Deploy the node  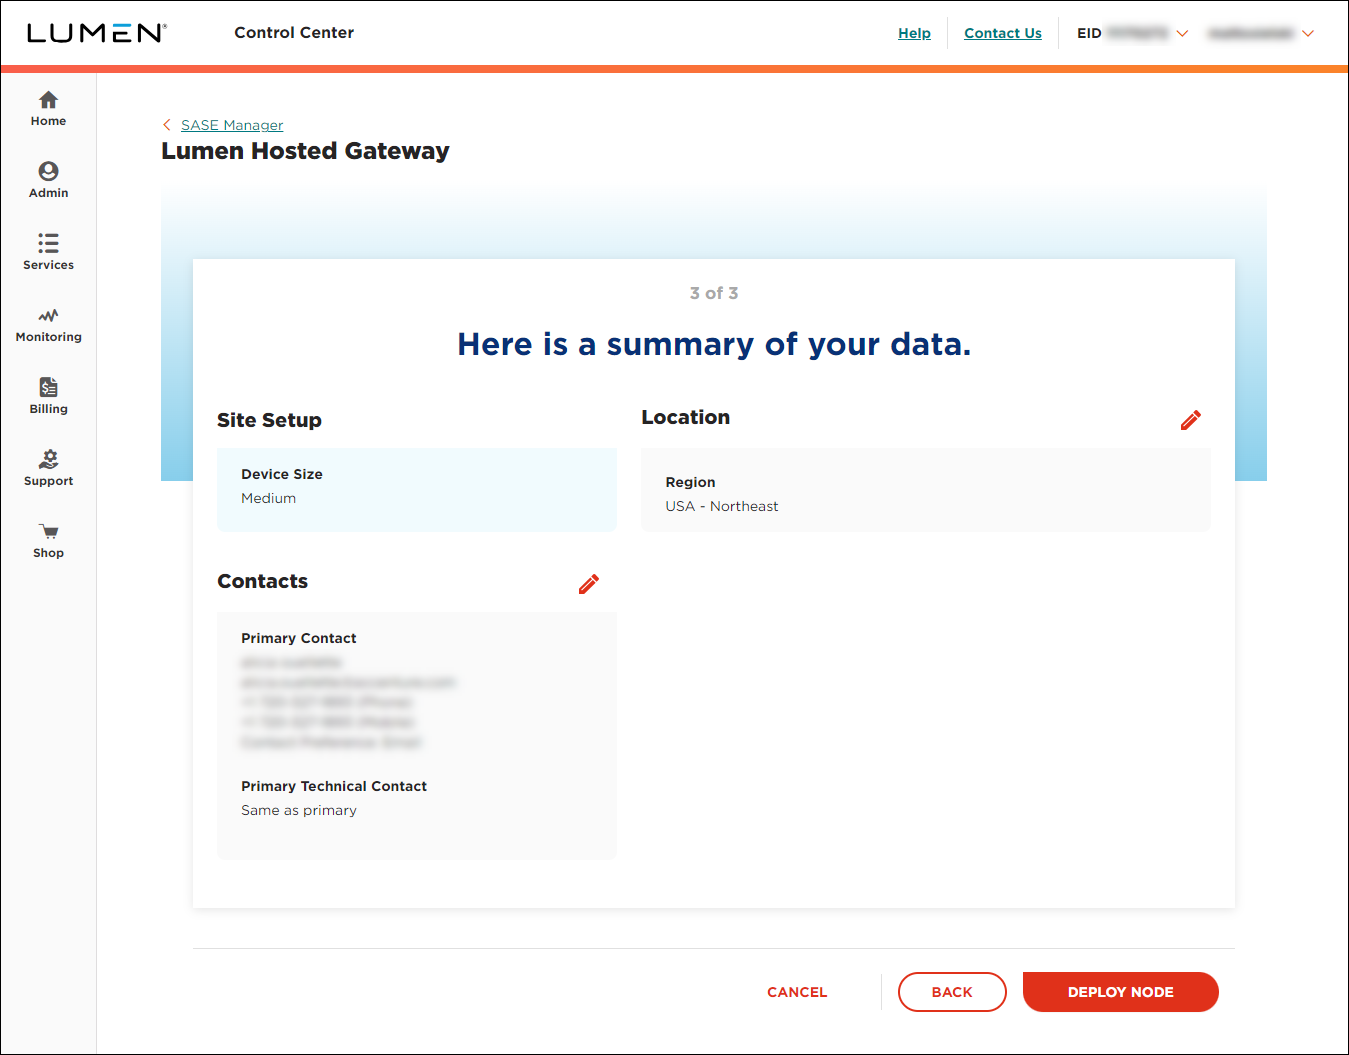point(1120,991)
